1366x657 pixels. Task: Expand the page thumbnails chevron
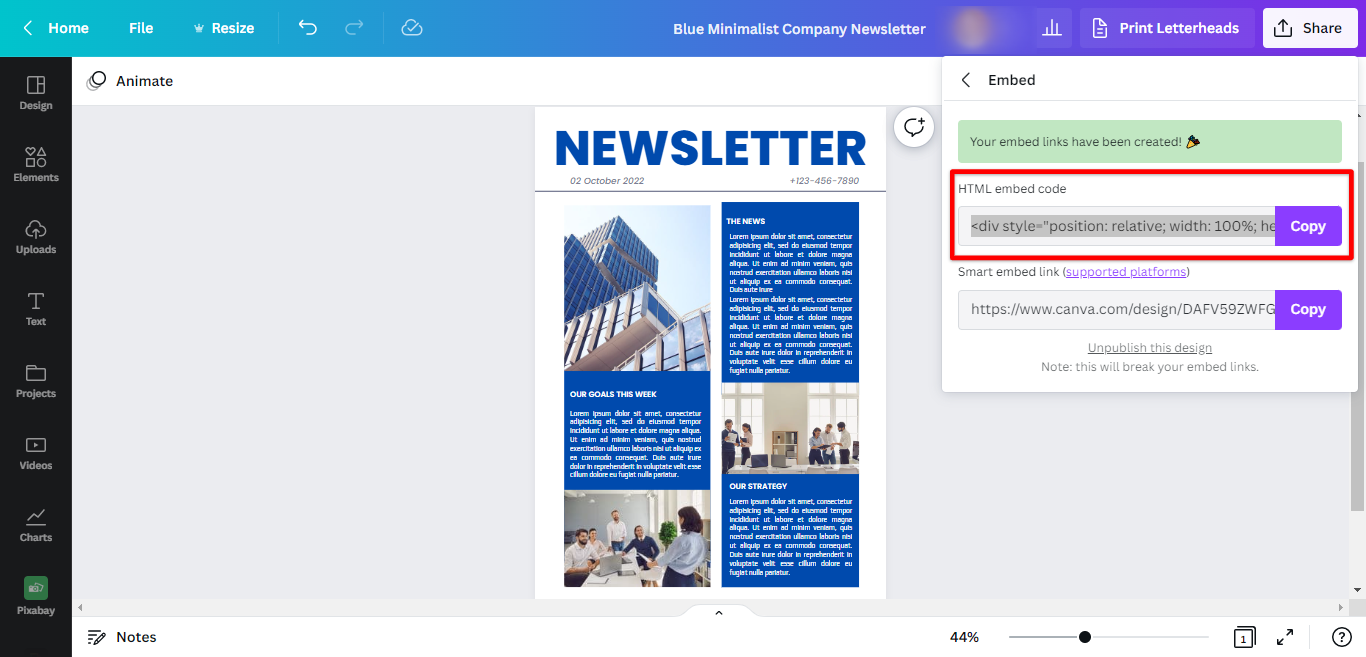[x=718, y=611]
